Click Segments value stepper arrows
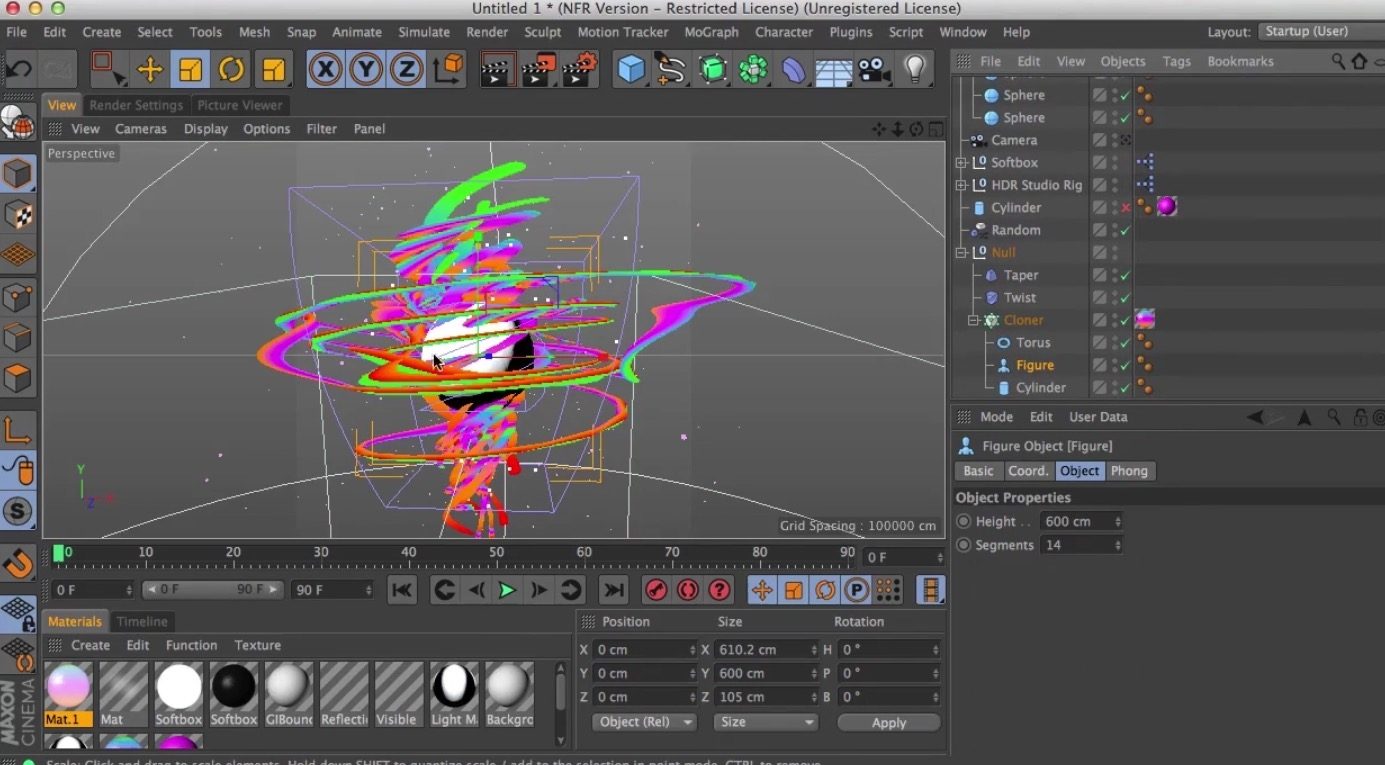The image size is (1385, 765). (1117, 545)
